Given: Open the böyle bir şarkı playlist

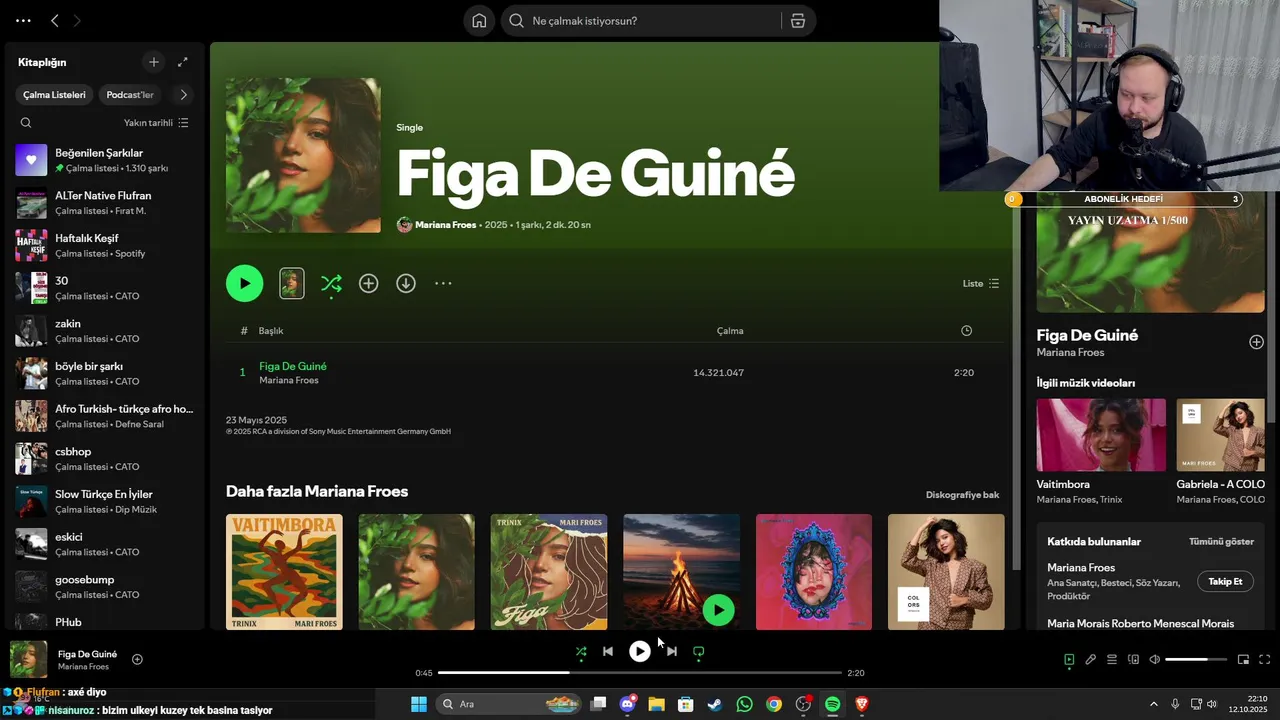Looking at the screenshot, I should 105,373.
